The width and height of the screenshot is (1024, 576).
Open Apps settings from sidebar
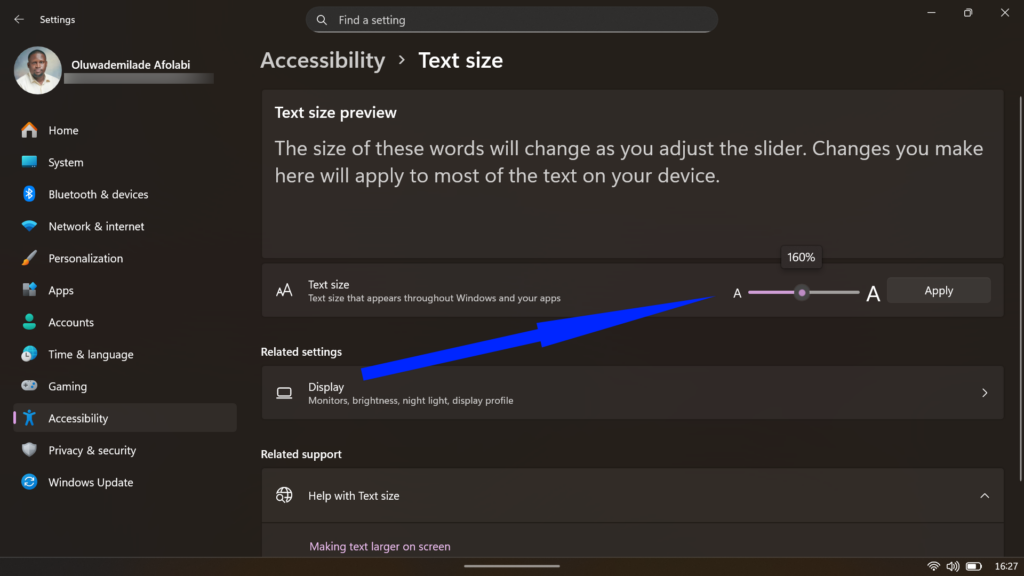coord(61,290)
